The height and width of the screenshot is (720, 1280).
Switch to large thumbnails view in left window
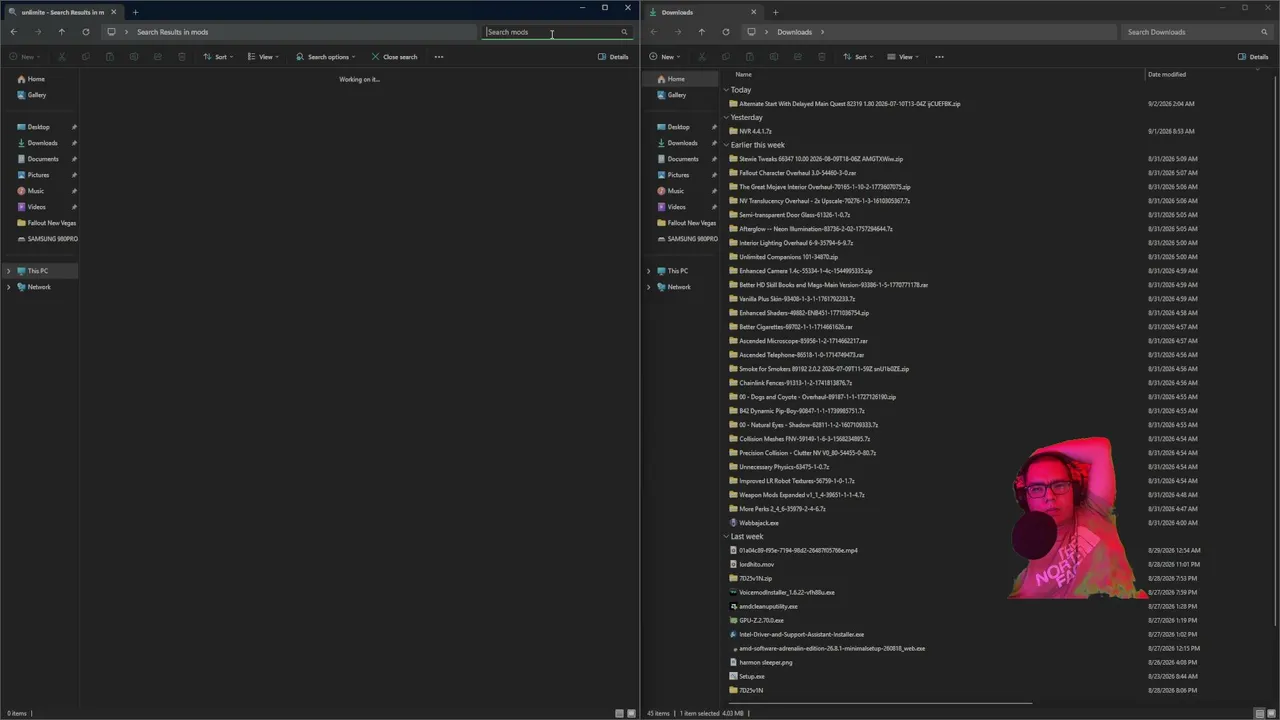click(x=631, y=713)
